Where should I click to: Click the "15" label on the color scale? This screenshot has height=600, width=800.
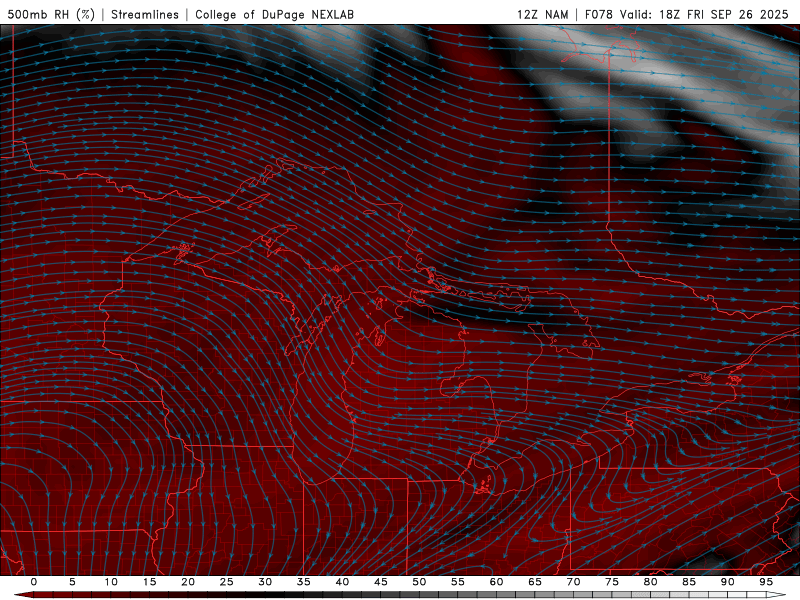149,582
